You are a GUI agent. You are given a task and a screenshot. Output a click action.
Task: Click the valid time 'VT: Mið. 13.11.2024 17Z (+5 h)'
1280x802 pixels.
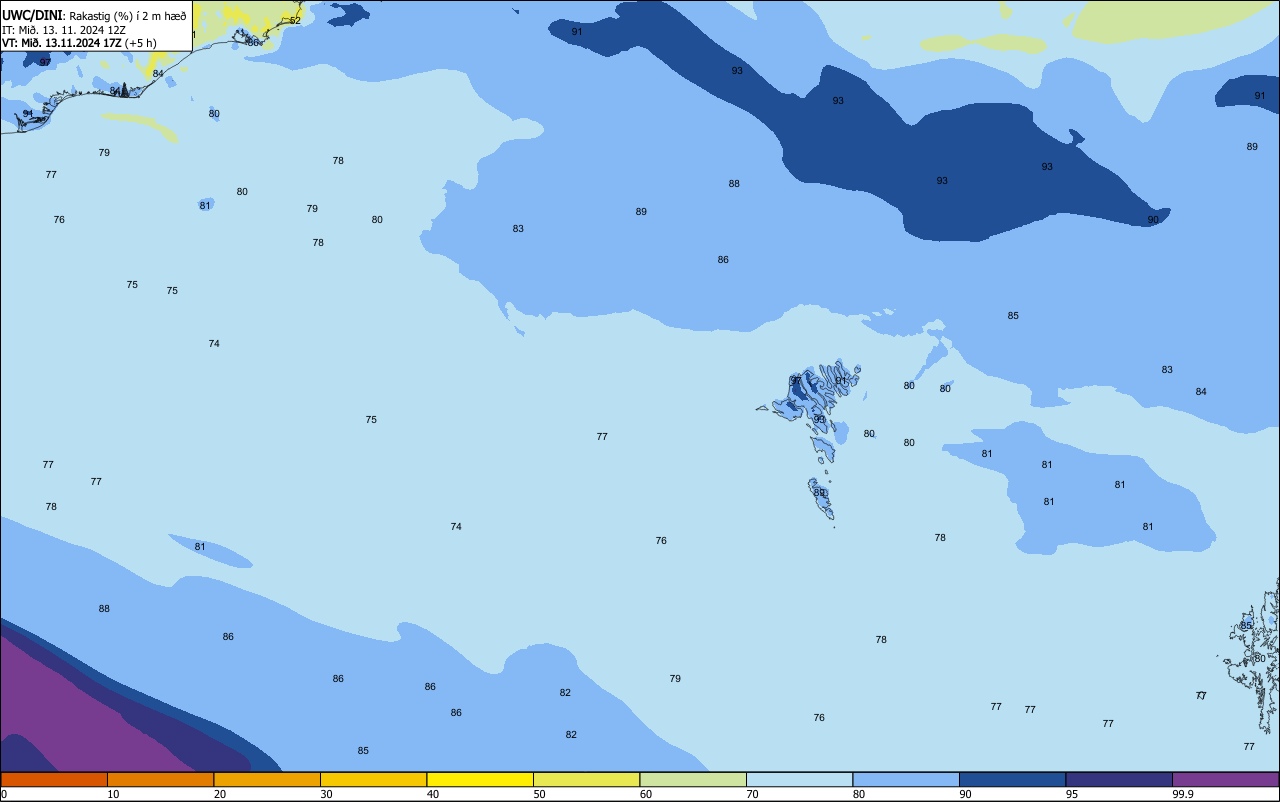[x=79, y=43]
